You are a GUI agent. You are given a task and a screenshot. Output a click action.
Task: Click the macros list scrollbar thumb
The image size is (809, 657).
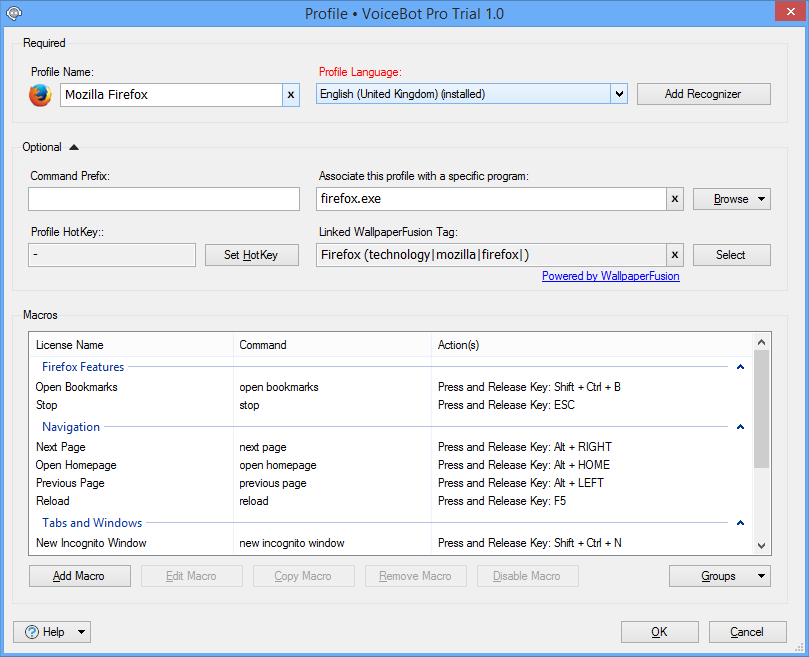[762, 409]
